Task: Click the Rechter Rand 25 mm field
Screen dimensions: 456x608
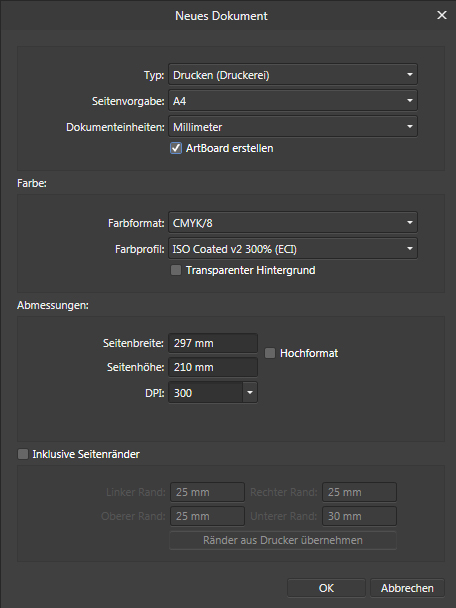Action: coord(359,492)
